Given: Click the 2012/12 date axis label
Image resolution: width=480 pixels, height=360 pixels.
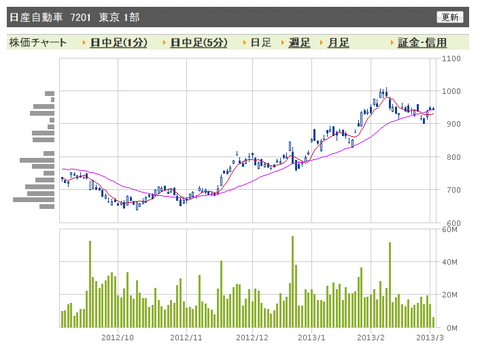Looking at the screenshot, I should [252, 338].
